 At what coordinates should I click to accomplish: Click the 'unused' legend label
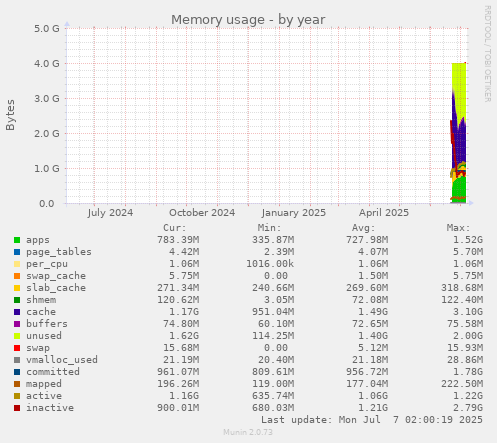[x=44, y=336]
